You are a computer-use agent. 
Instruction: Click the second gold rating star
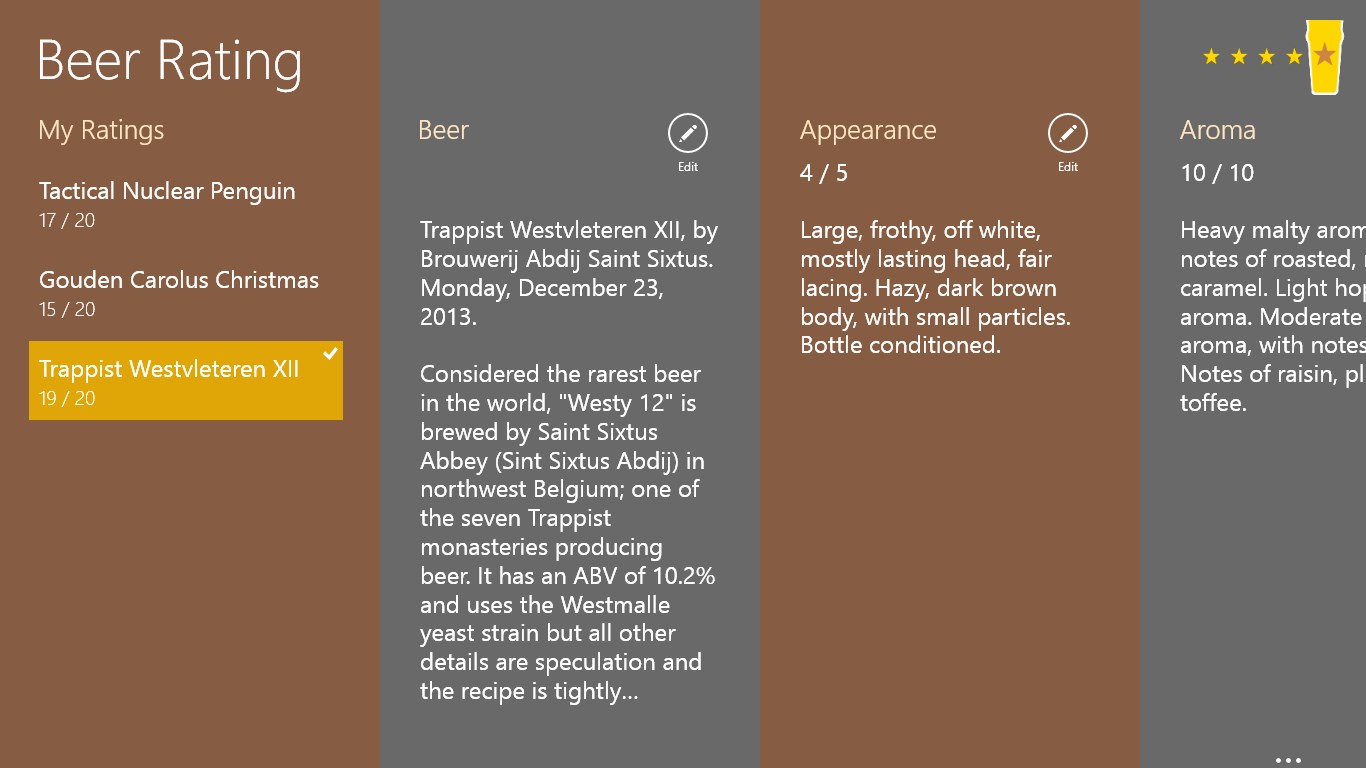click(1239, 57)
